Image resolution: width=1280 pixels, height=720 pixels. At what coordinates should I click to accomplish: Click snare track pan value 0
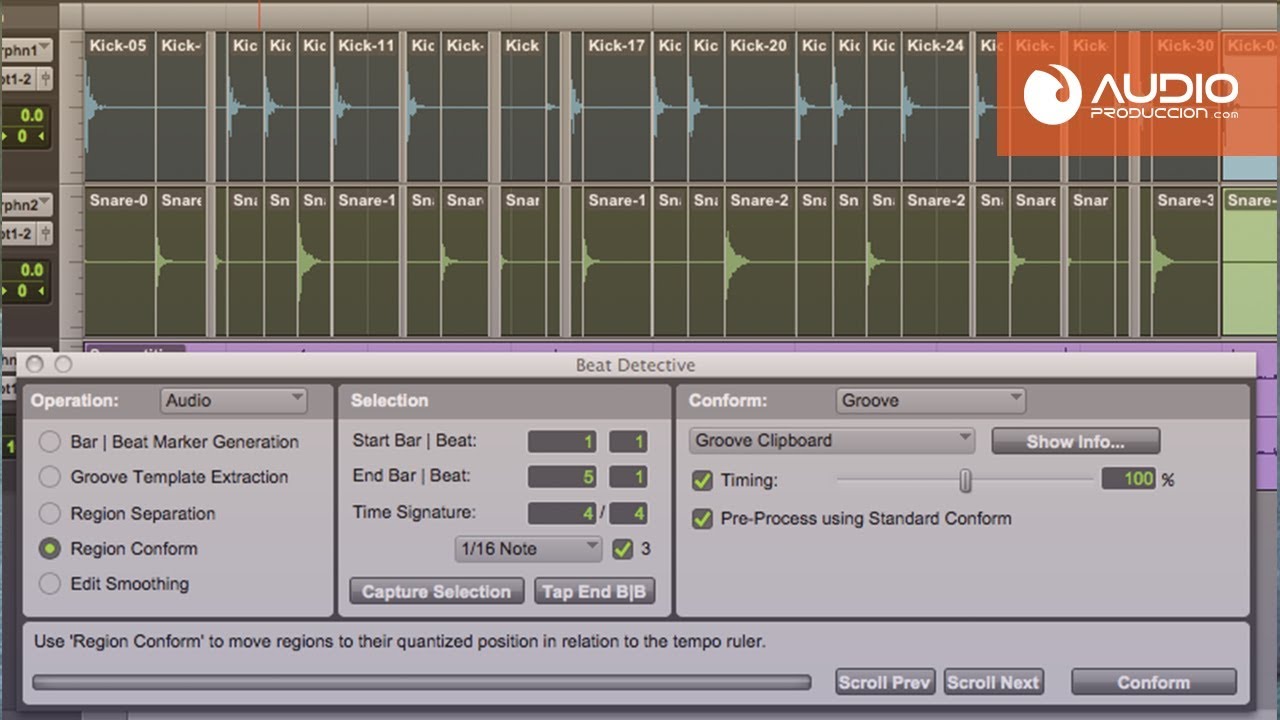point(24,290)
